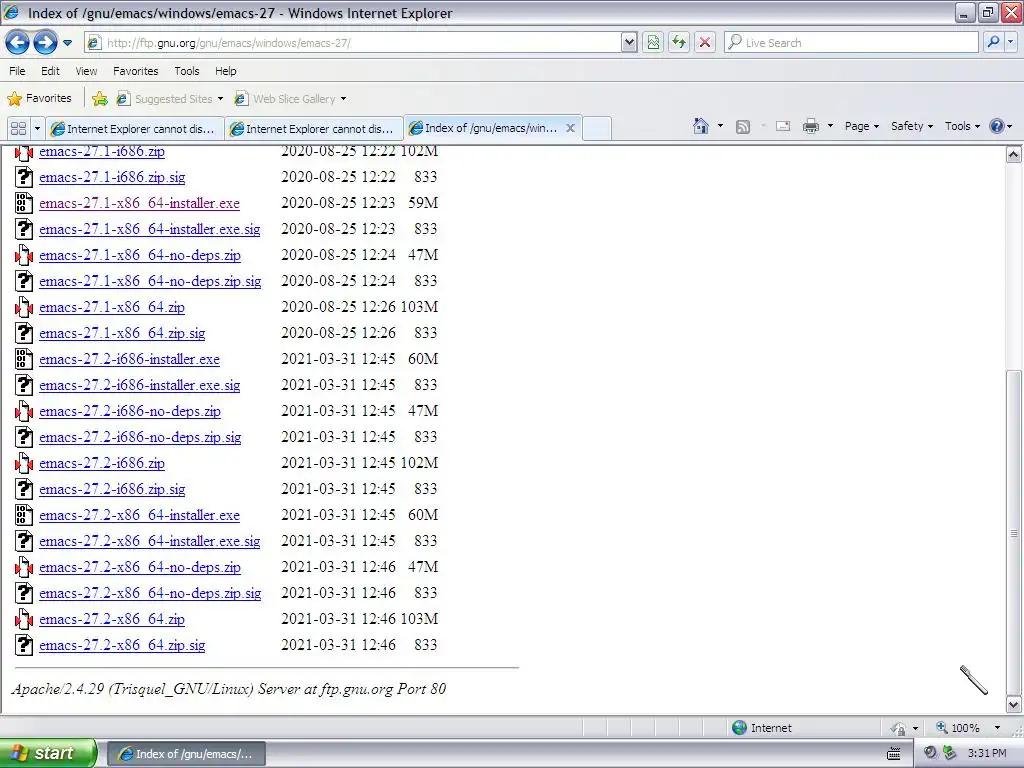Open the Help menu

point(226,71)
